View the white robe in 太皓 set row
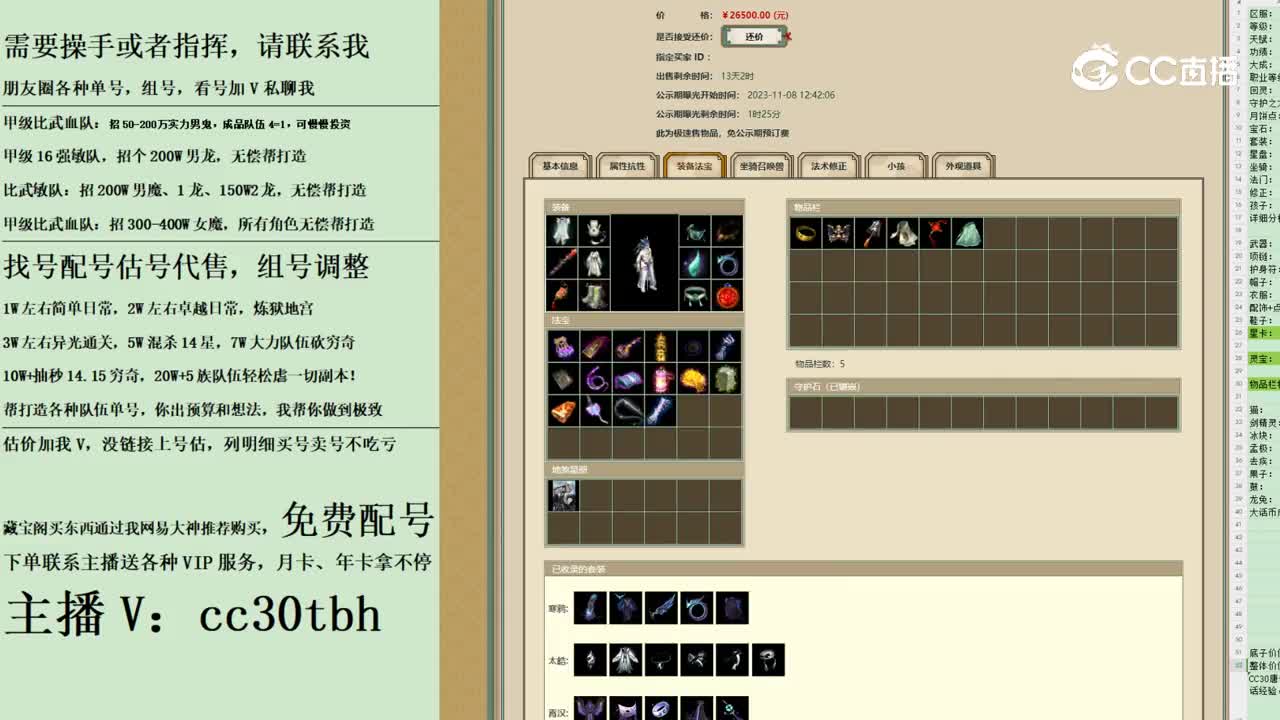Screen dimensions: 1280x720 point(626,660)
